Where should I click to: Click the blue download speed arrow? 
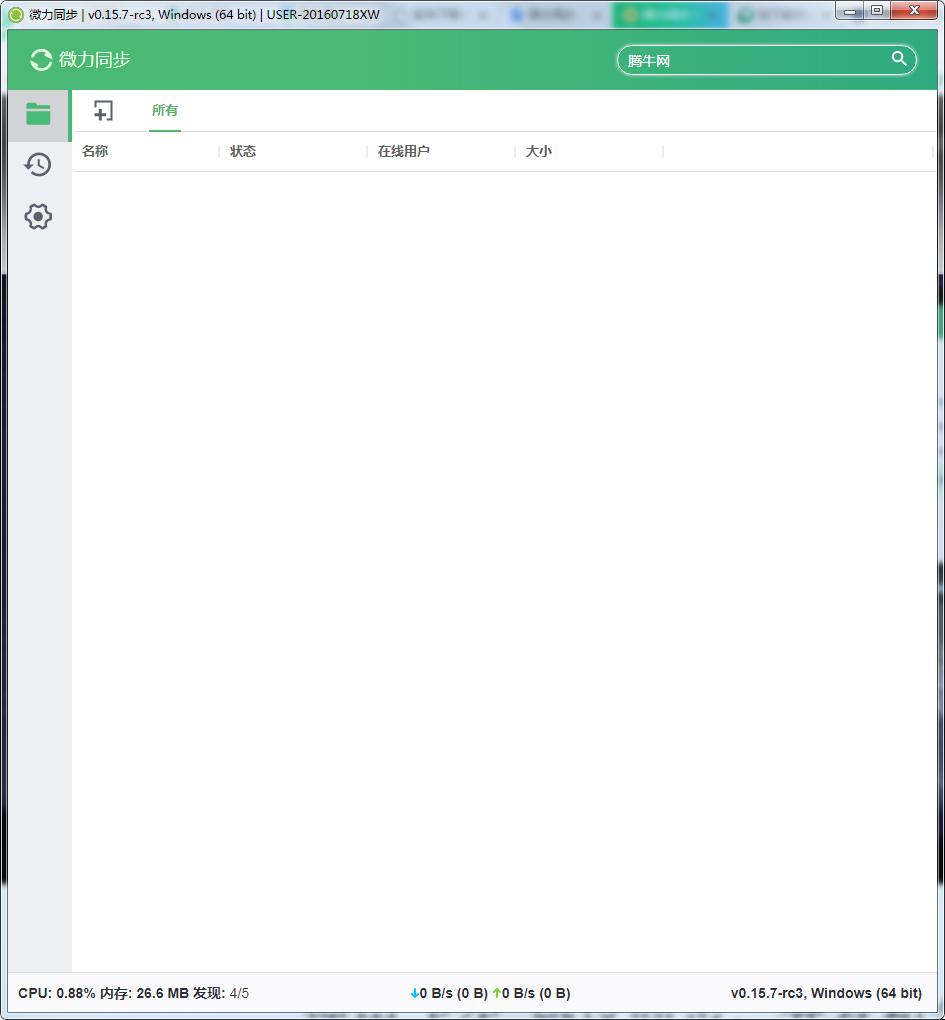tap(415, 993)
